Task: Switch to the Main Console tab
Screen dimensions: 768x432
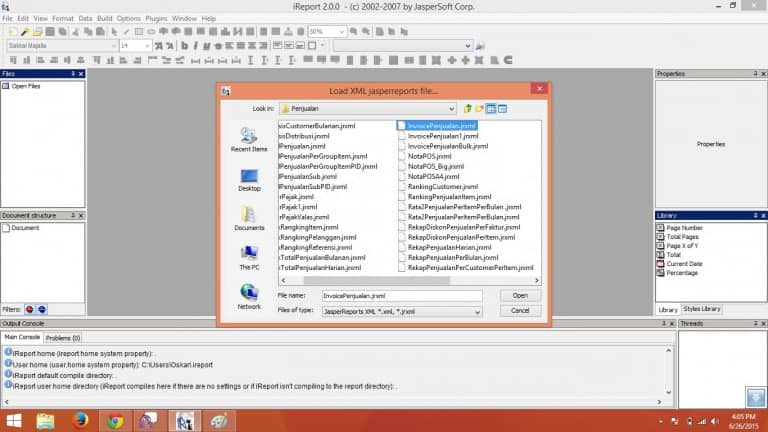Action: click(x=22, y=337)
